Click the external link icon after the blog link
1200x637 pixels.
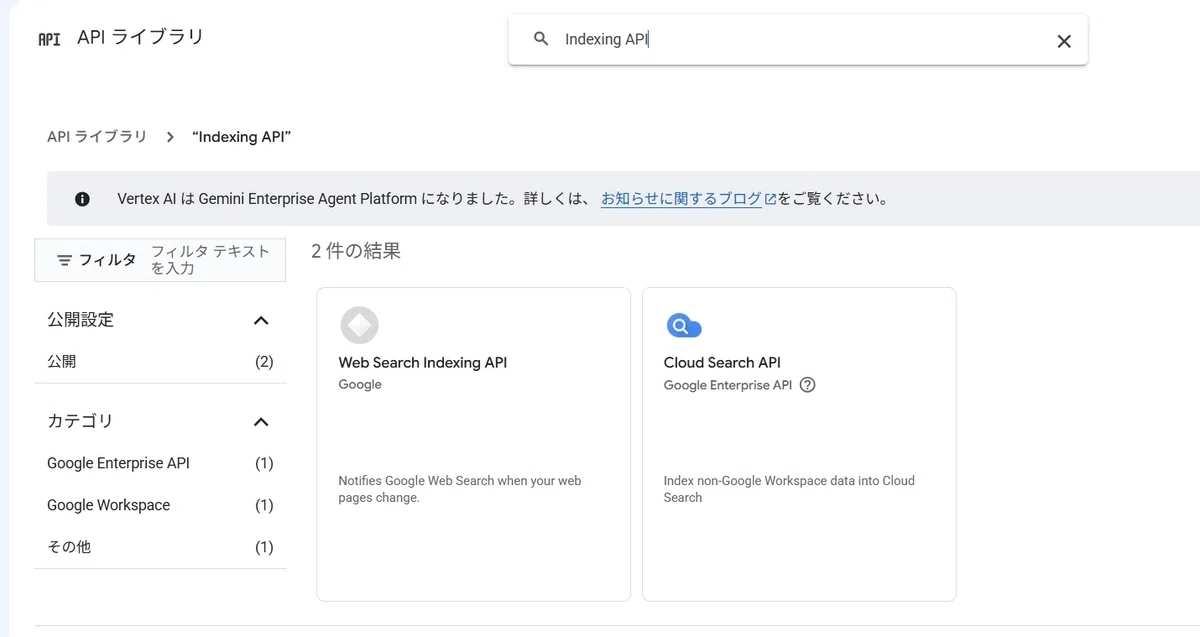click(x=770, y=199)
